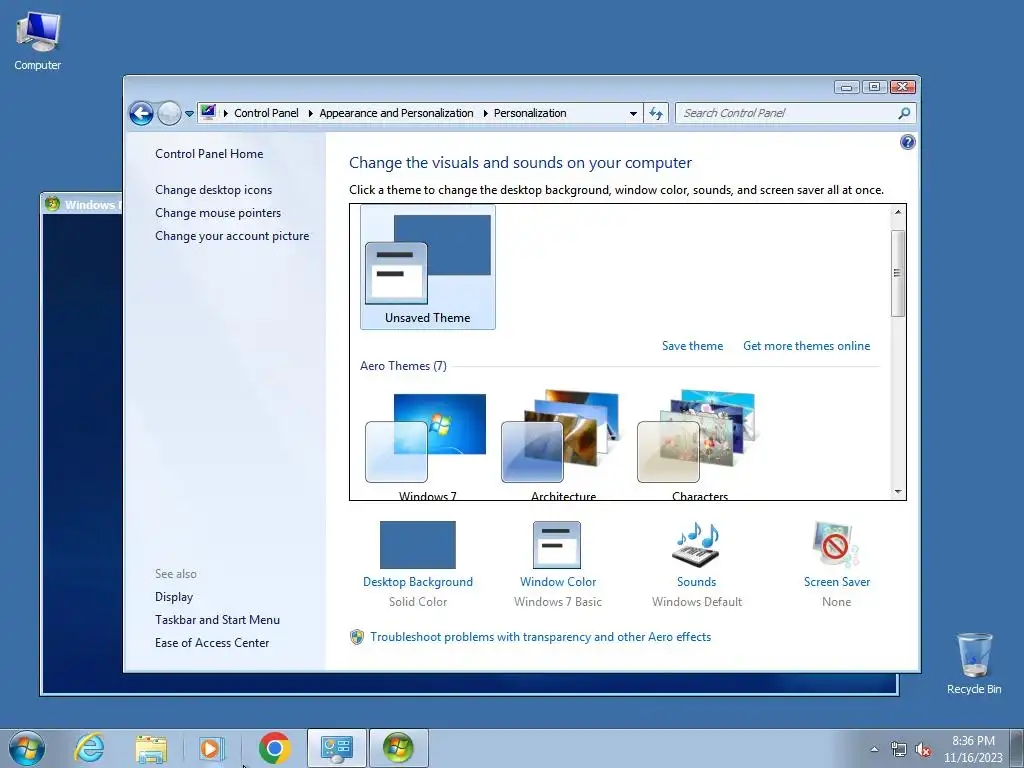Minimize the Personalization window
The width and height of the screenshot is (1024, 768).
[x=846, y=87]
